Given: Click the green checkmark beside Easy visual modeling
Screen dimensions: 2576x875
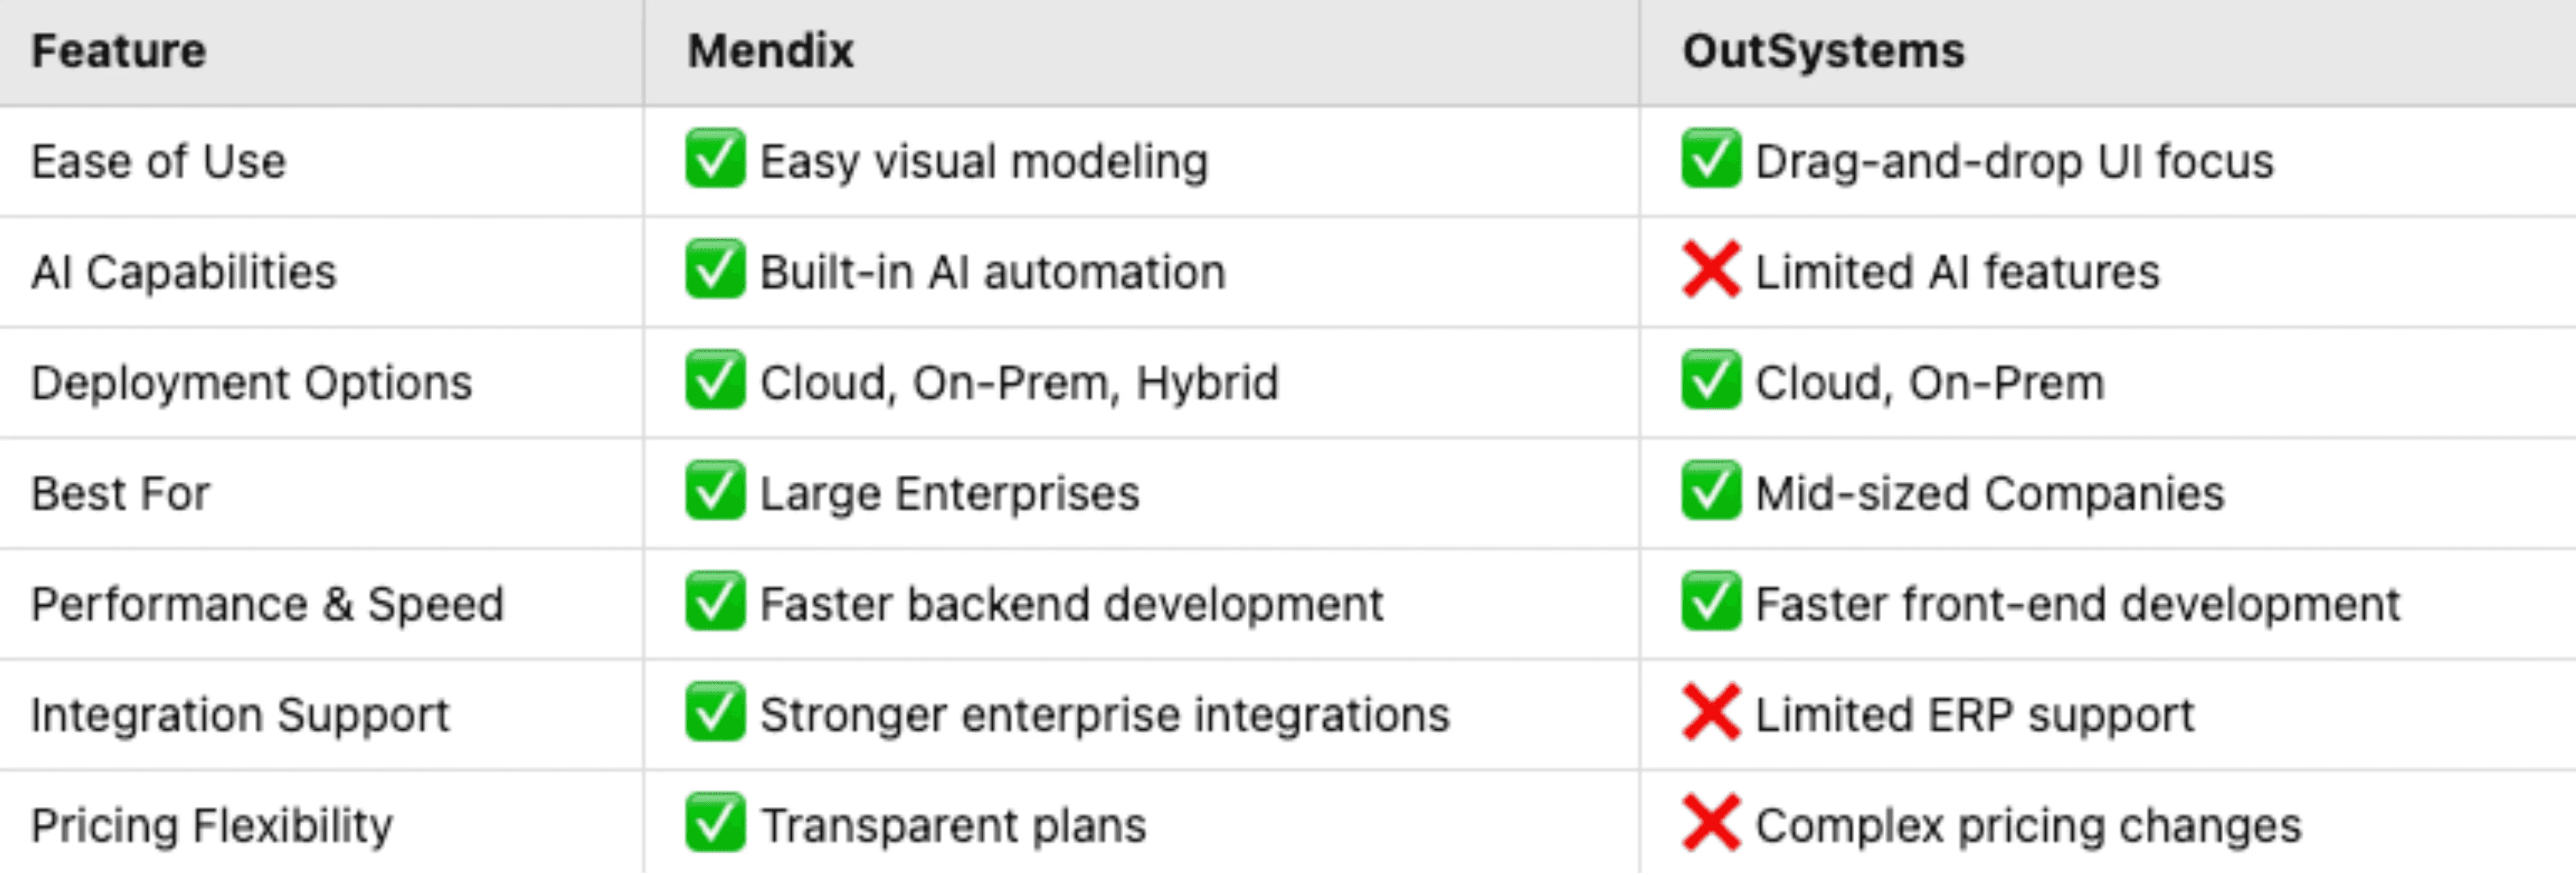Looking at the screenshot, I should pyautogui.click(x=715, y=158).
